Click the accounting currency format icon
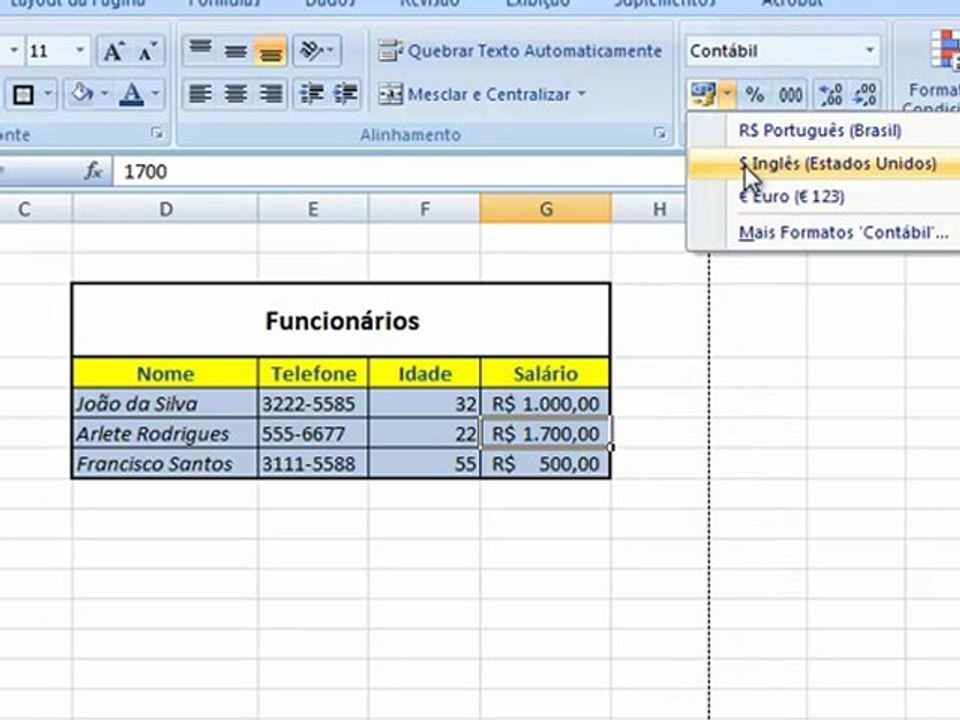 click(x=703, y=94)
